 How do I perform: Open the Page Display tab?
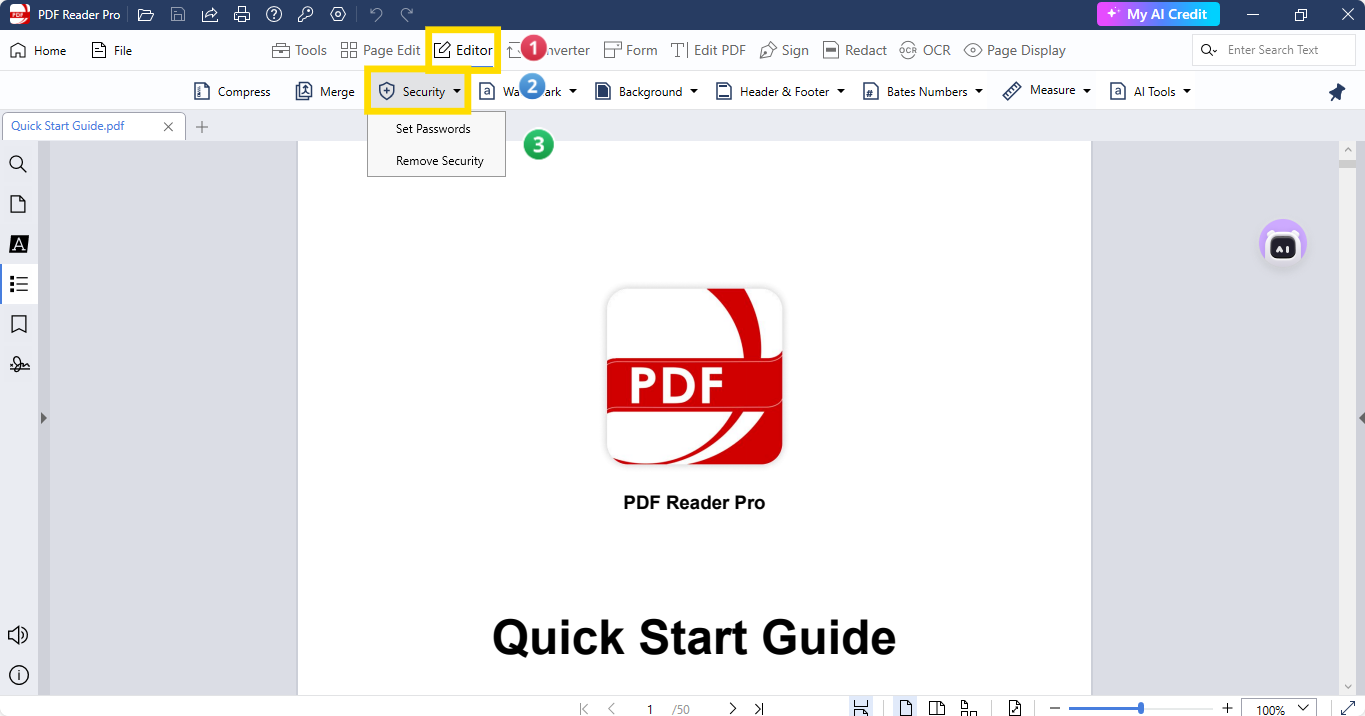(1015, 50)
